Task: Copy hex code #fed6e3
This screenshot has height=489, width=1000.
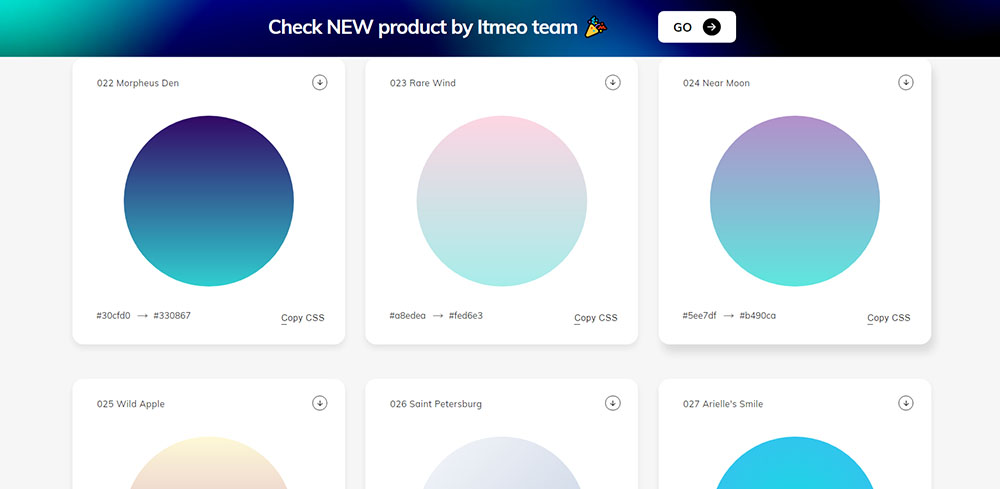Action: (x=466, y=316)
